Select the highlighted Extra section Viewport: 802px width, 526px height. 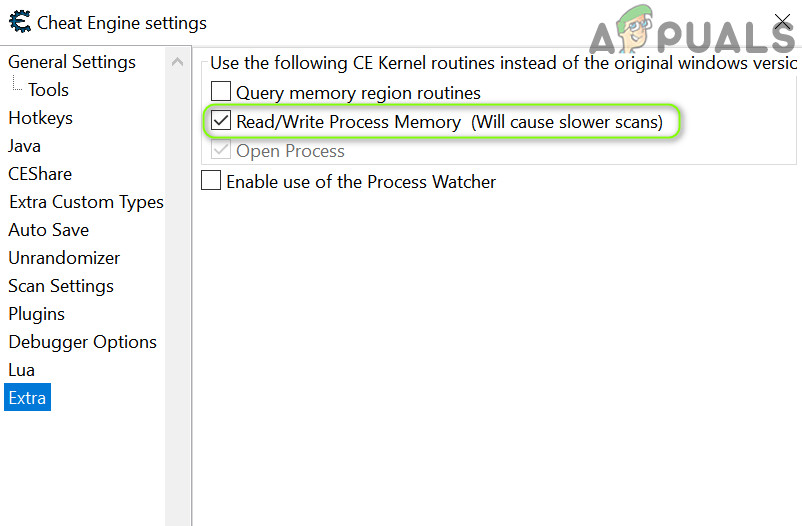[x=27, y=398]
